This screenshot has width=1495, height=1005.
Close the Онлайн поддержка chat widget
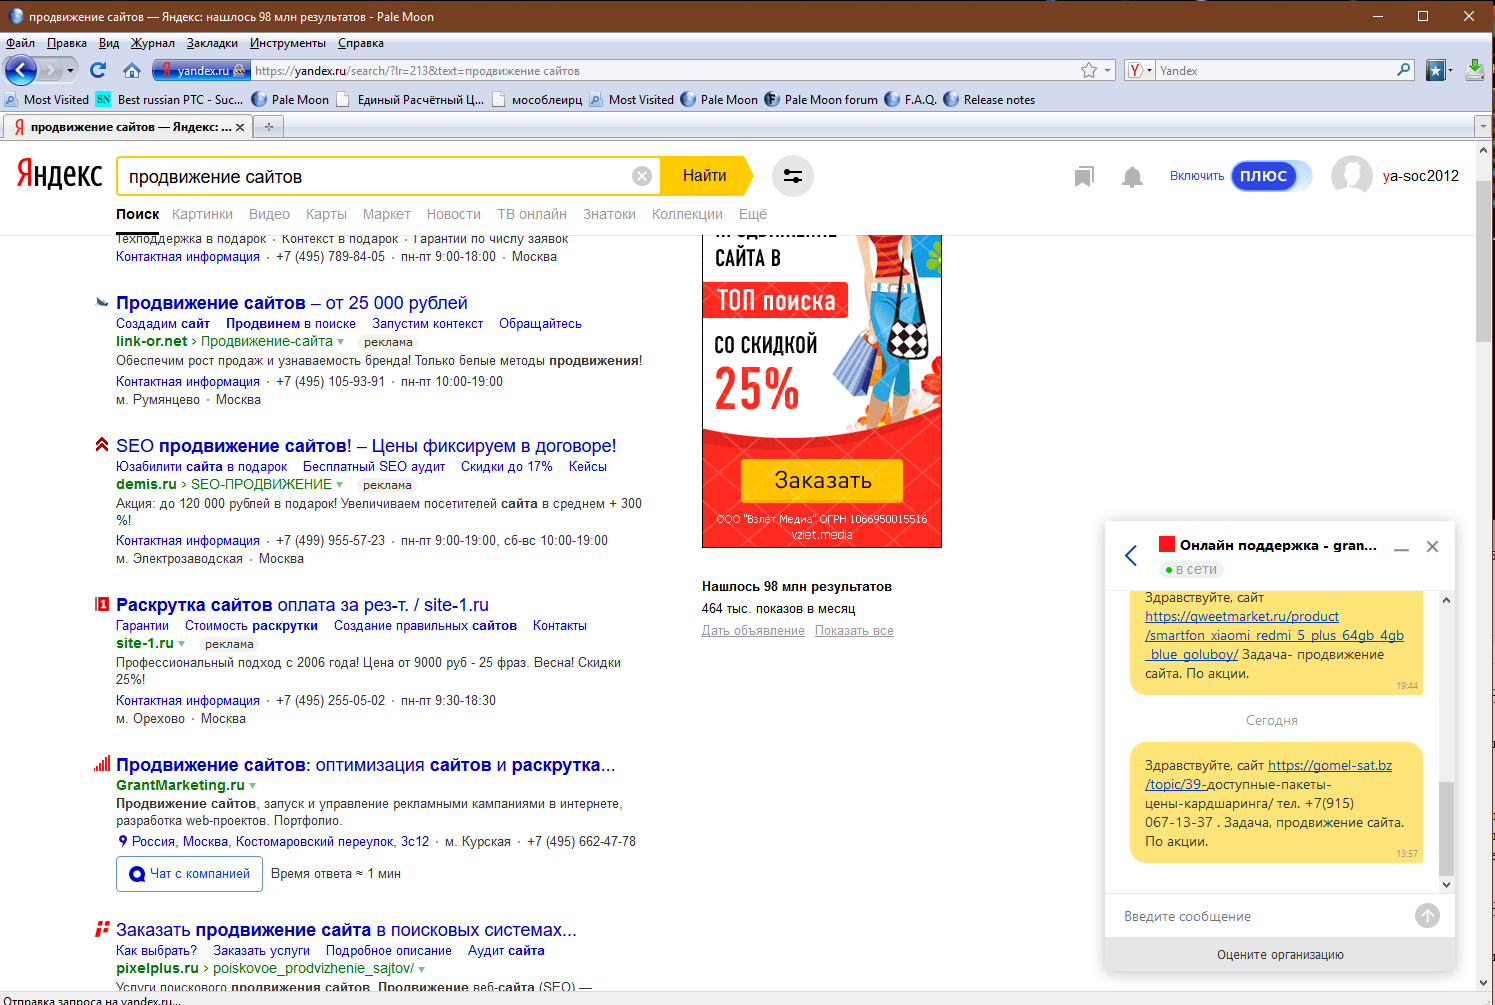[1432, 546]
